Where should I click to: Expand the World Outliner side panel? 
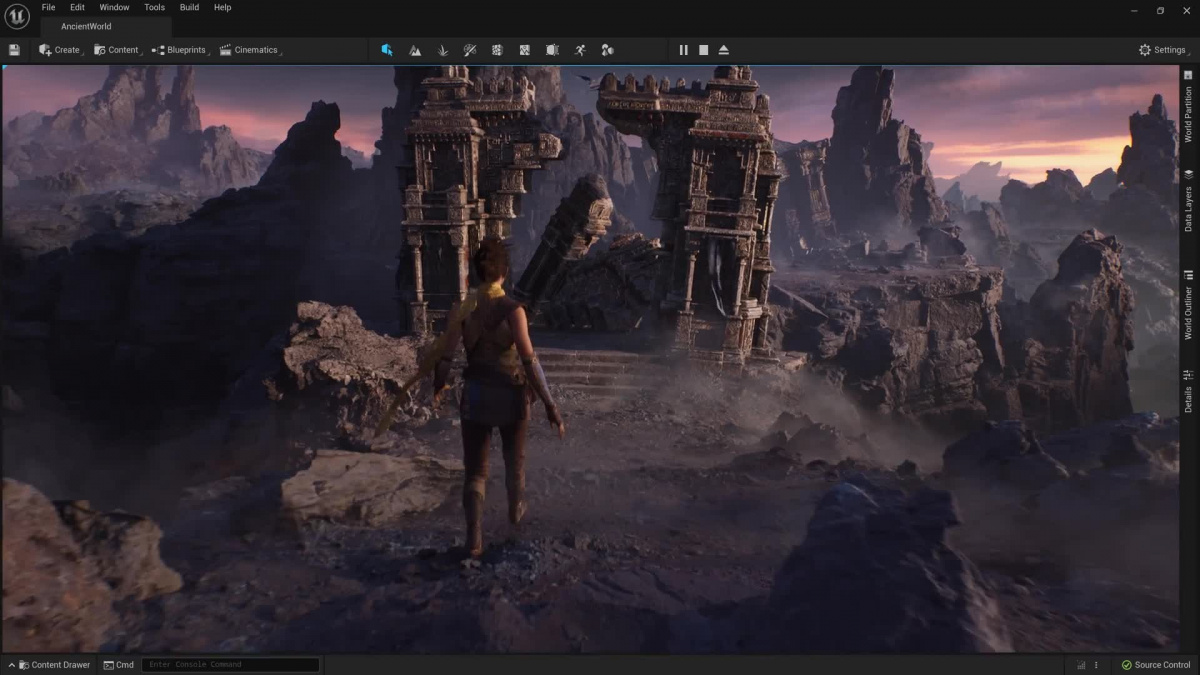click(x=1188, y=305)
